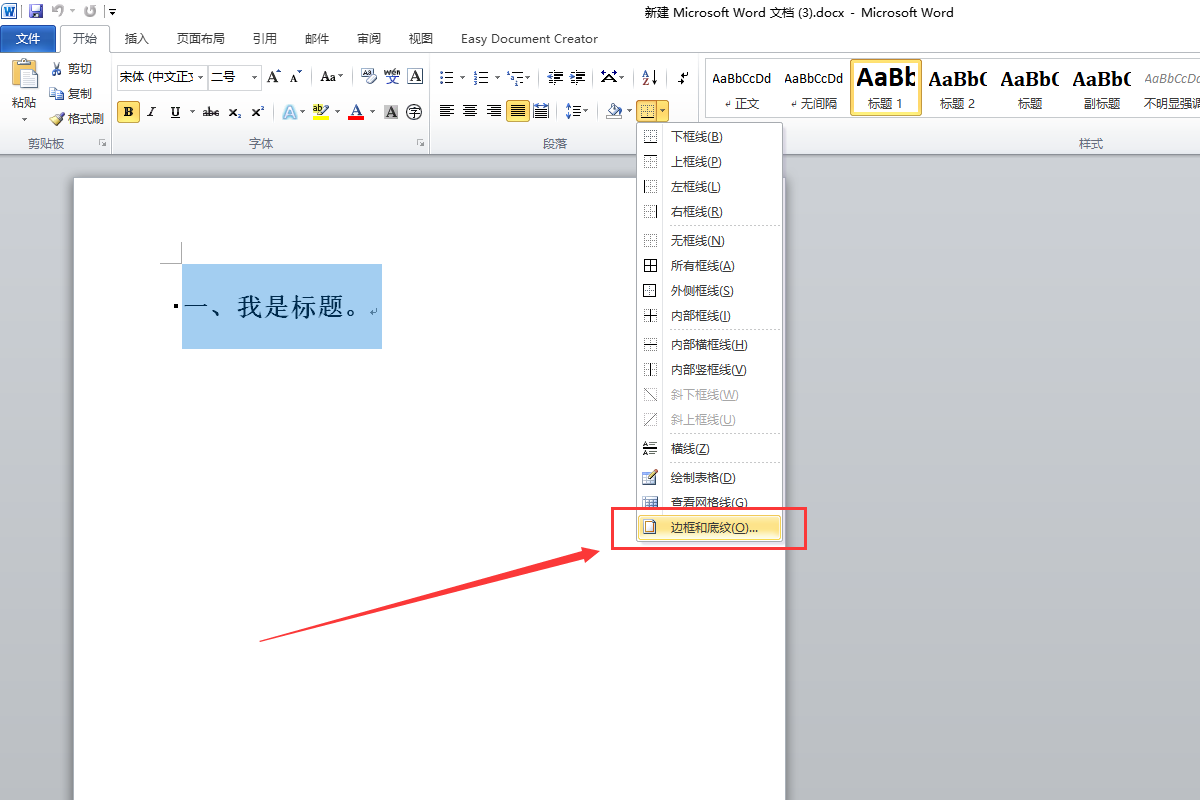The image size is (1200, 800).
Task: Open the Change Case (Aa) dropdown
Action: click(x=331, y=77)
